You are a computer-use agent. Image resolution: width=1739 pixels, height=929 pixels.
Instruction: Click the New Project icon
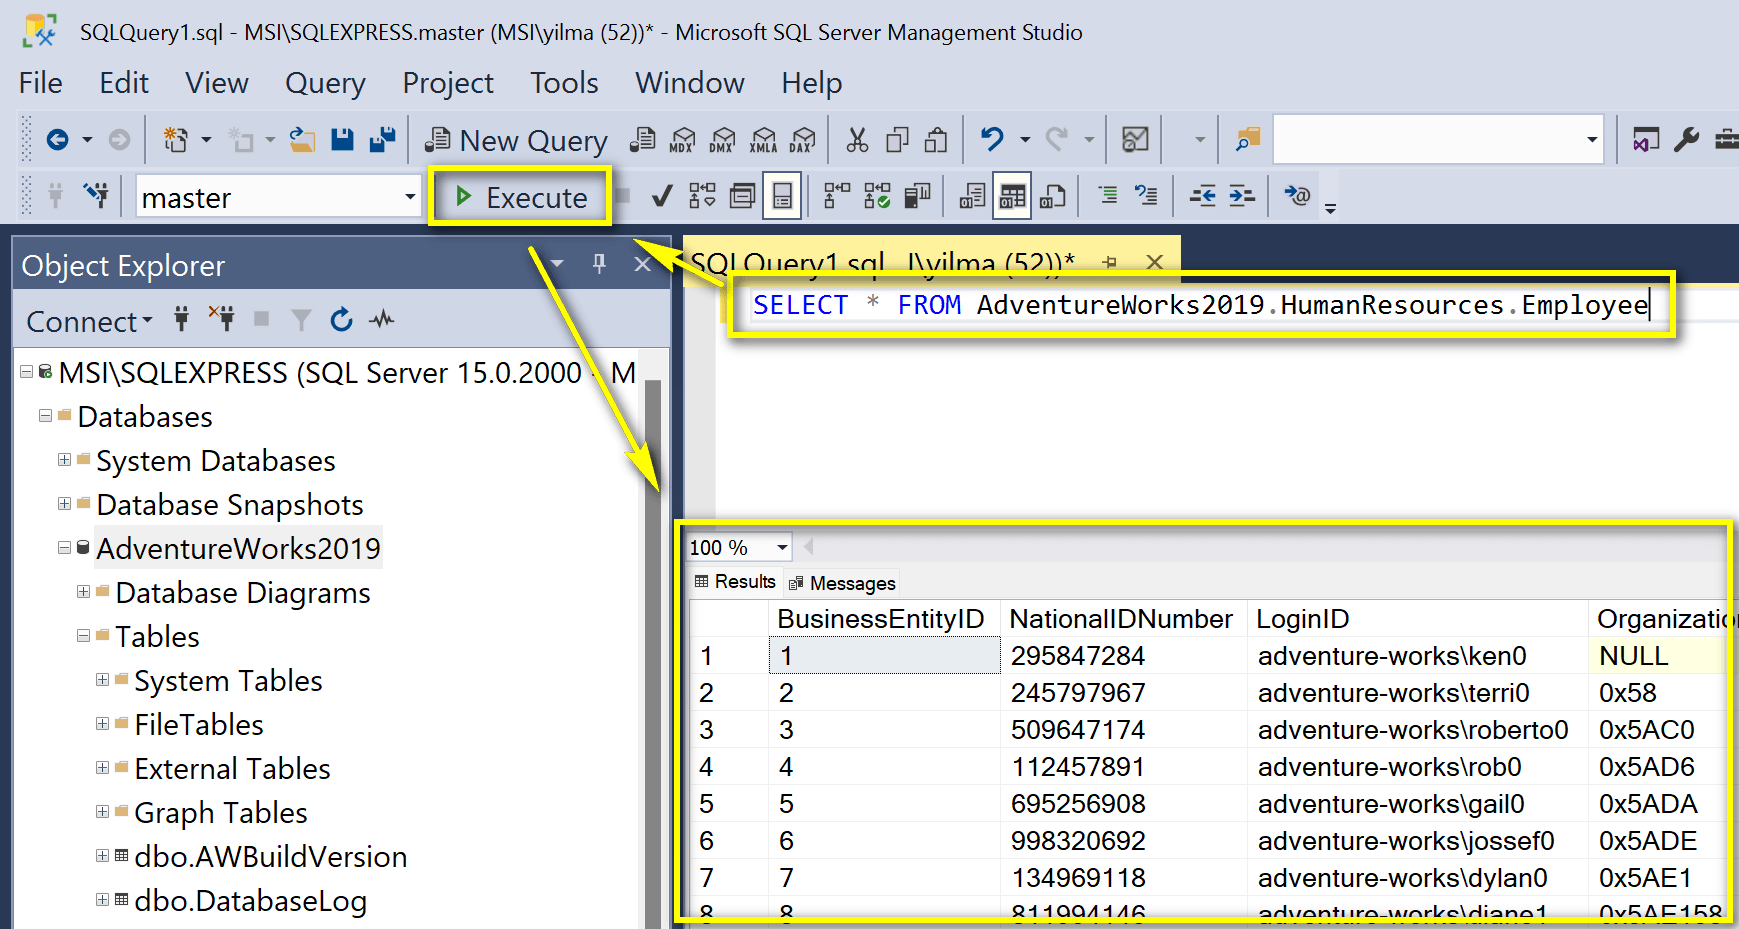pyautogui.click(x=176, y=139)
